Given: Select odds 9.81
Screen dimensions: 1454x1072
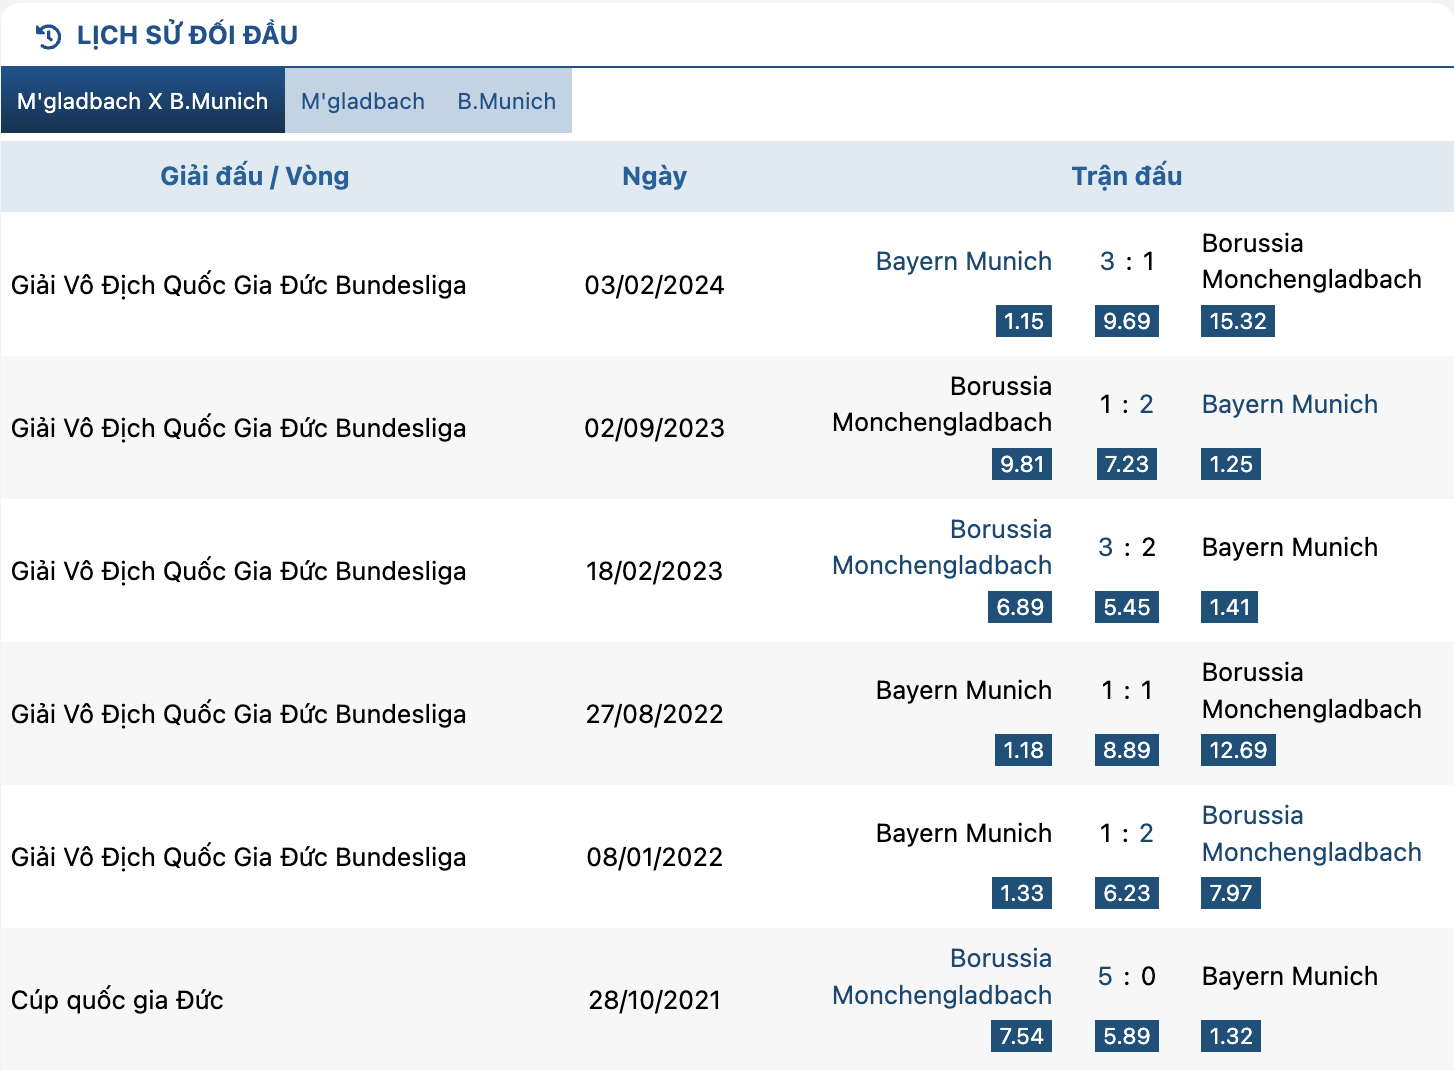Looking at the screenshot, I should 1022,464.
